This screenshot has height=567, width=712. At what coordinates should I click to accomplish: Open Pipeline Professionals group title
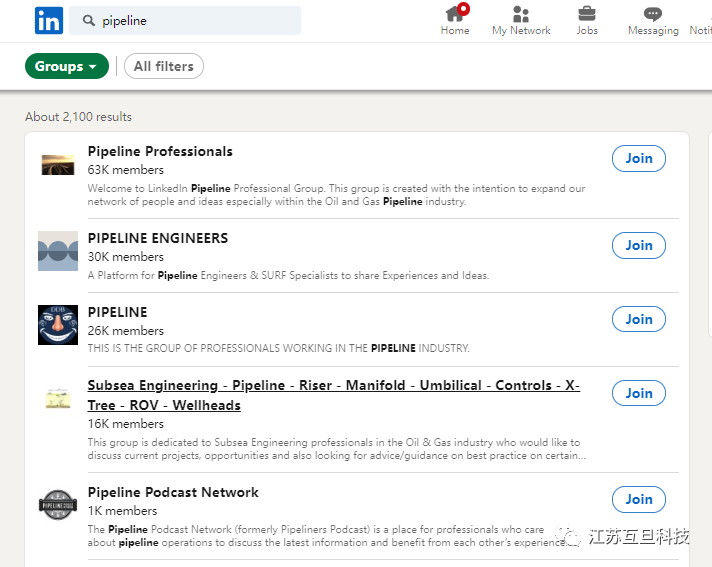(160, 151)
